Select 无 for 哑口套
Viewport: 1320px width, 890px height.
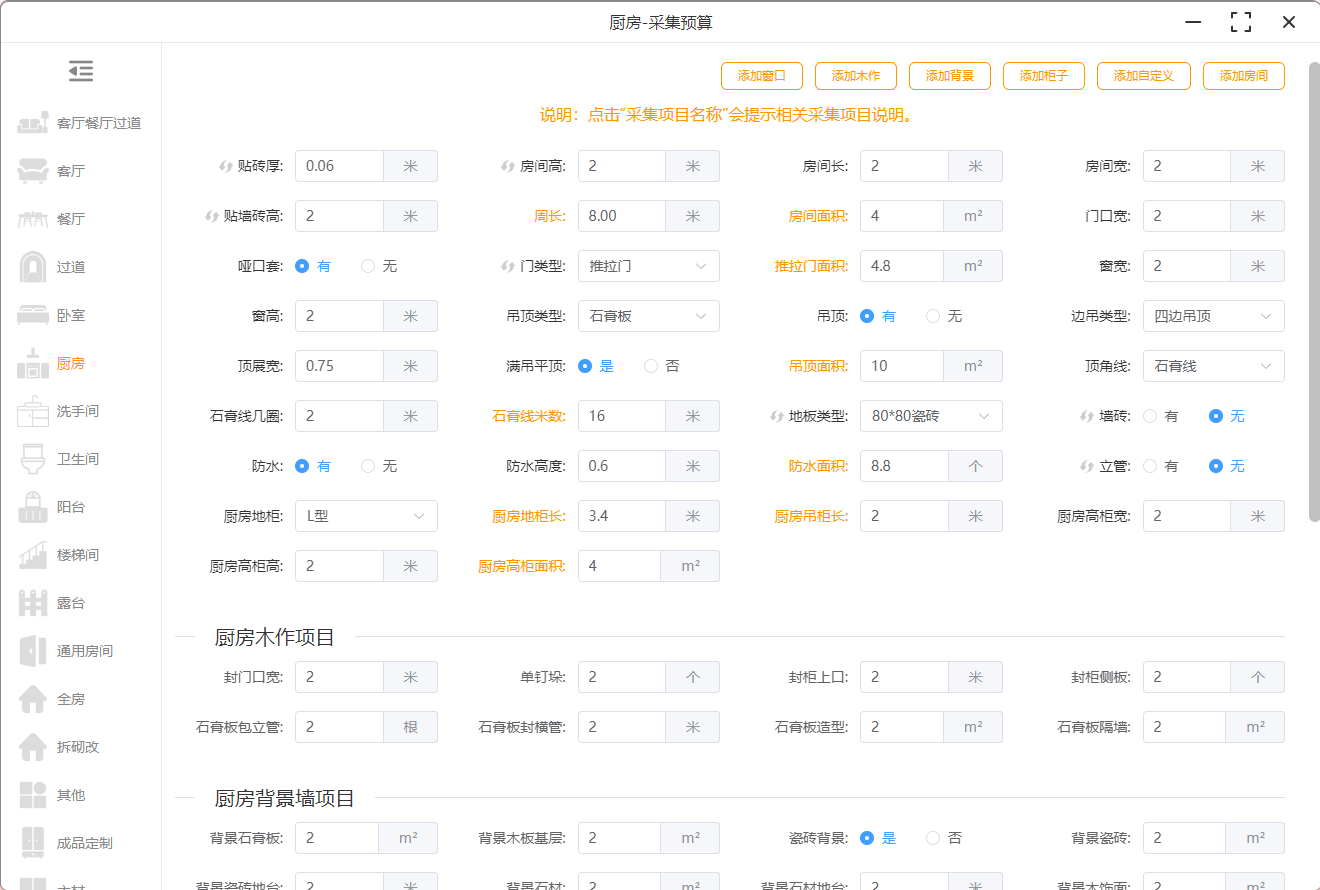[x=368, y=266]
